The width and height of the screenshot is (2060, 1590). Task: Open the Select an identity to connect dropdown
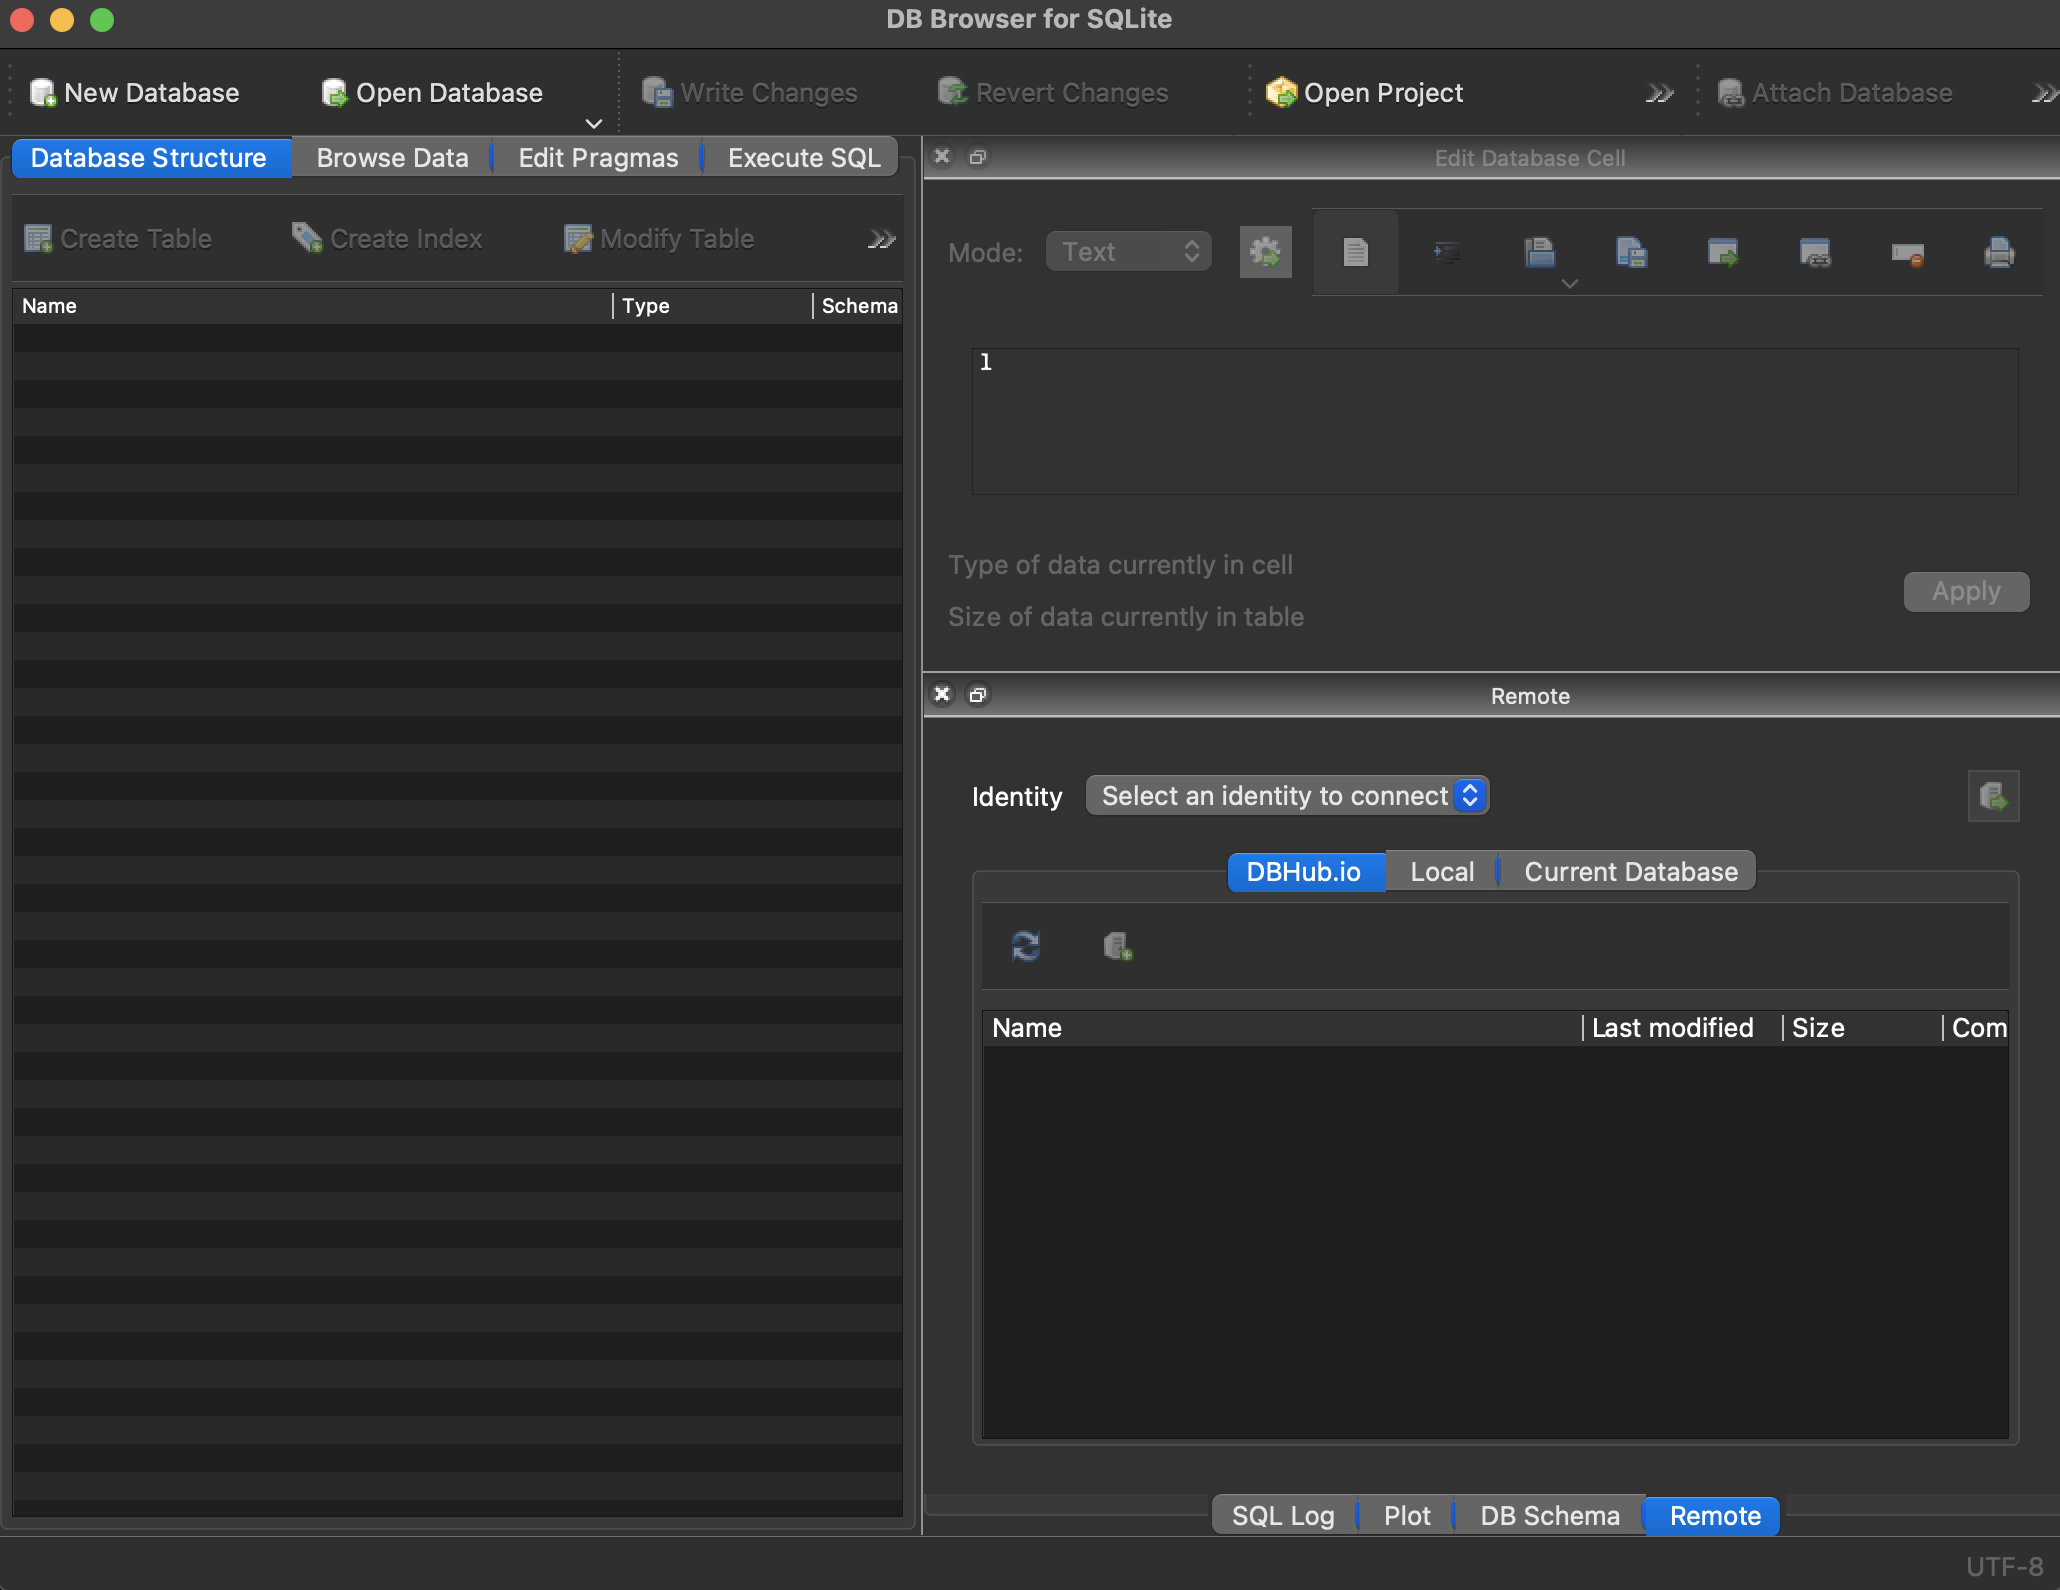(x=1286, y=796)
